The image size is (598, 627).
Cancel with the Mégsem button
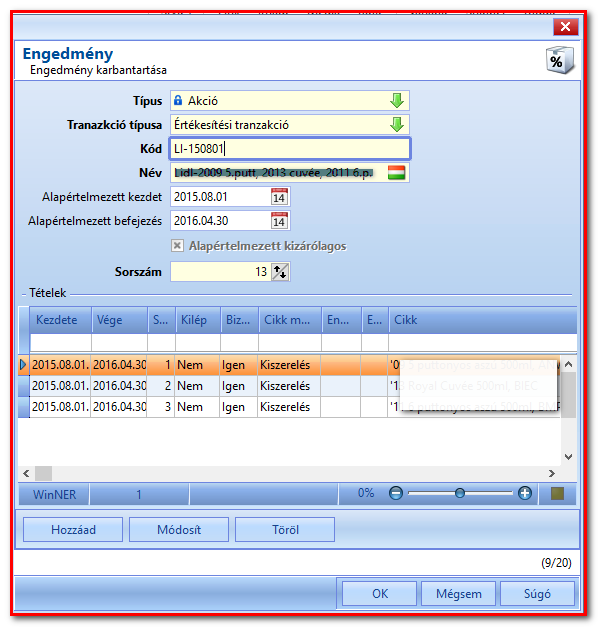(458, 594)
